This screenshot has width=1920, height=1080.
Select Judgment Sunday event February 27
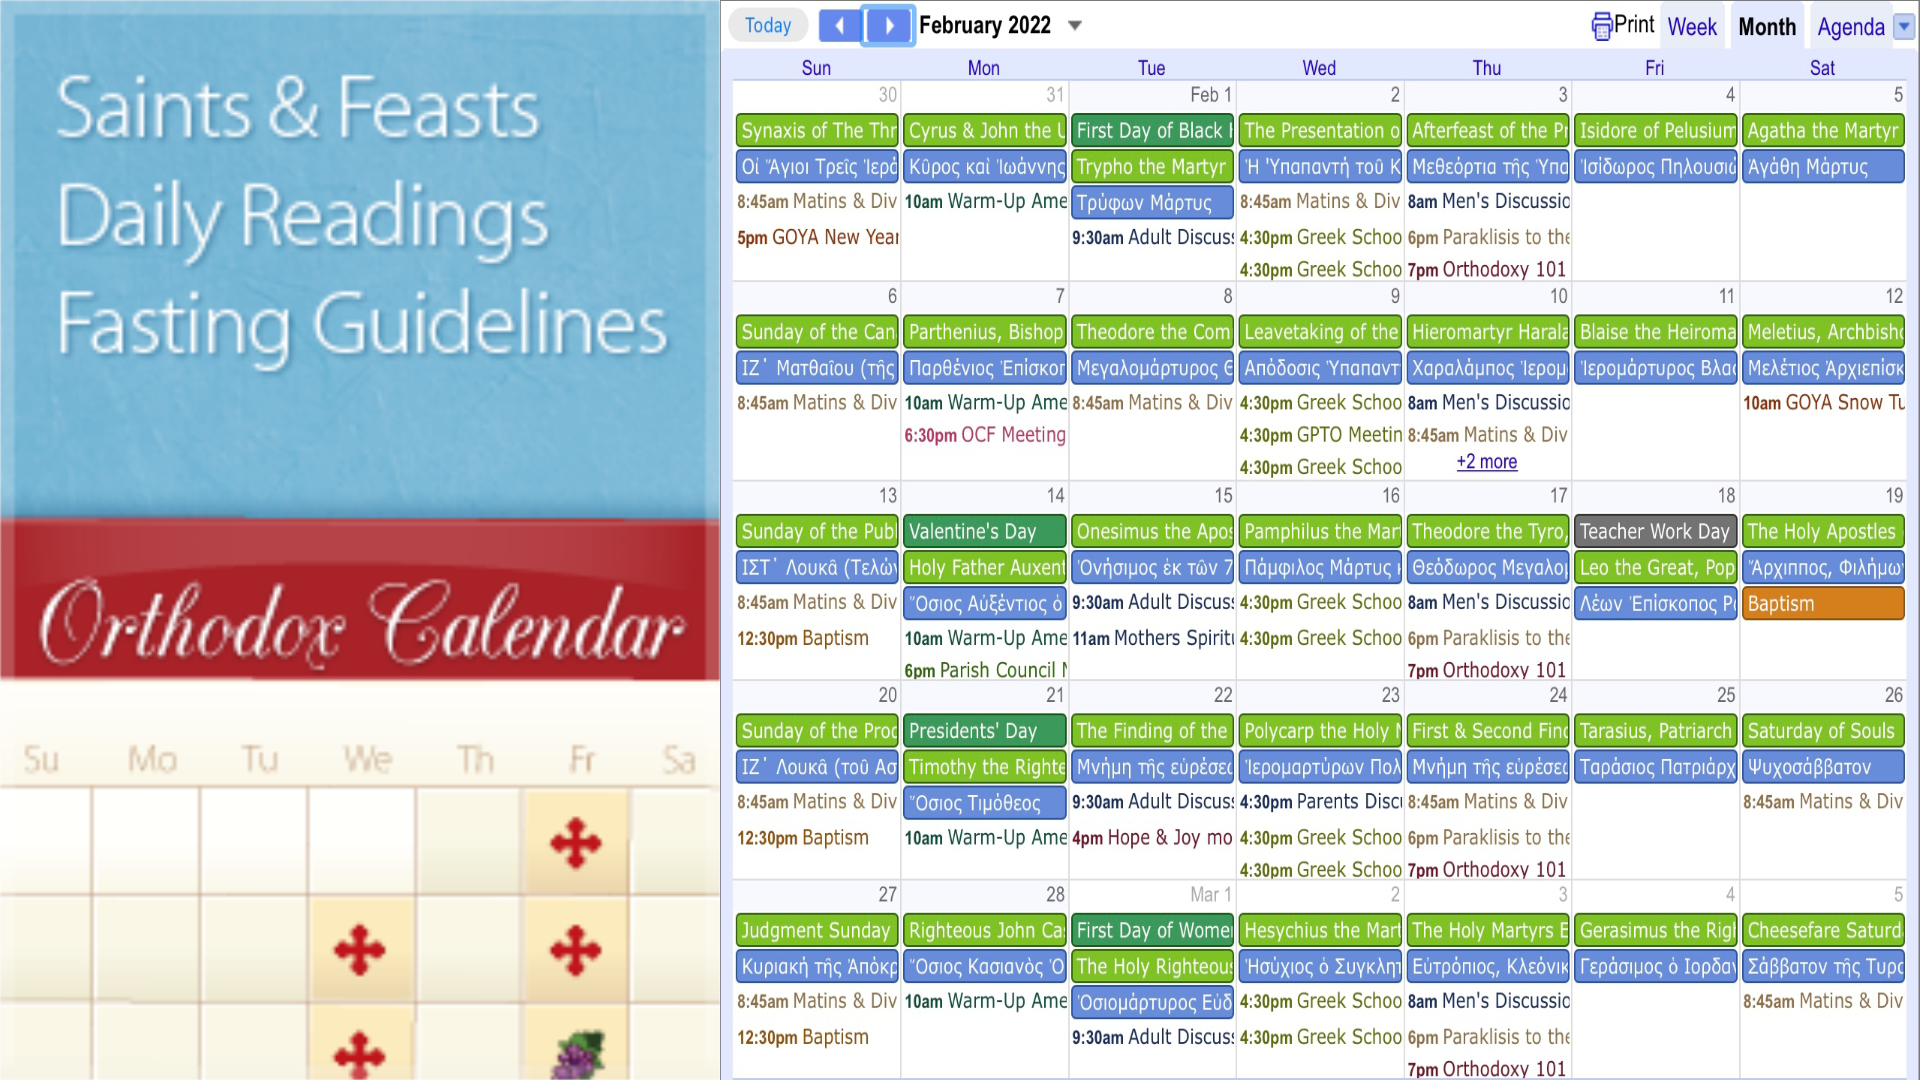click(816, 928)
